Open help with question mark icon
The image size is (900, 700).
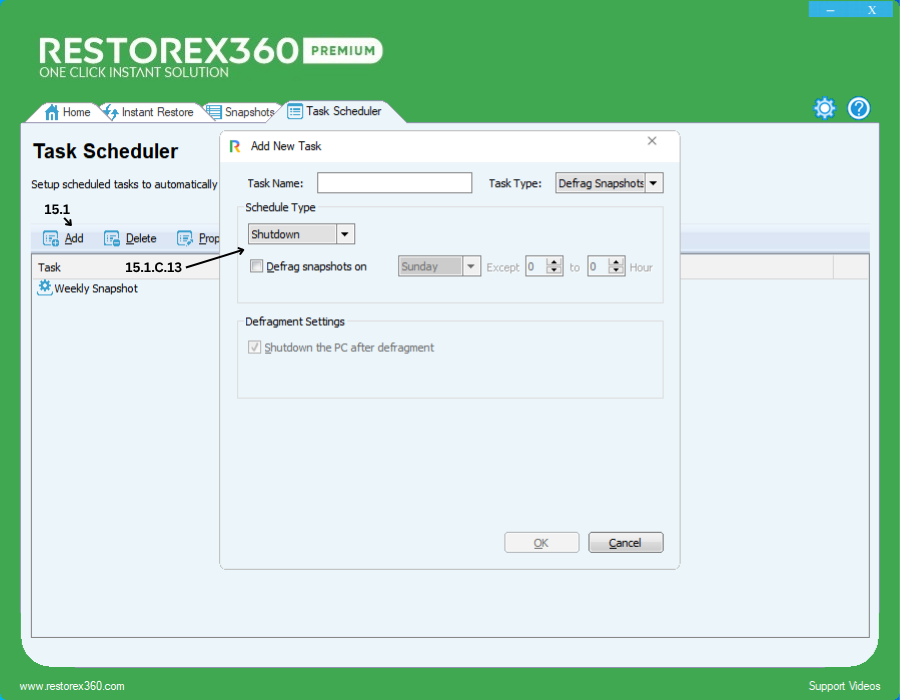coord(859,108)
